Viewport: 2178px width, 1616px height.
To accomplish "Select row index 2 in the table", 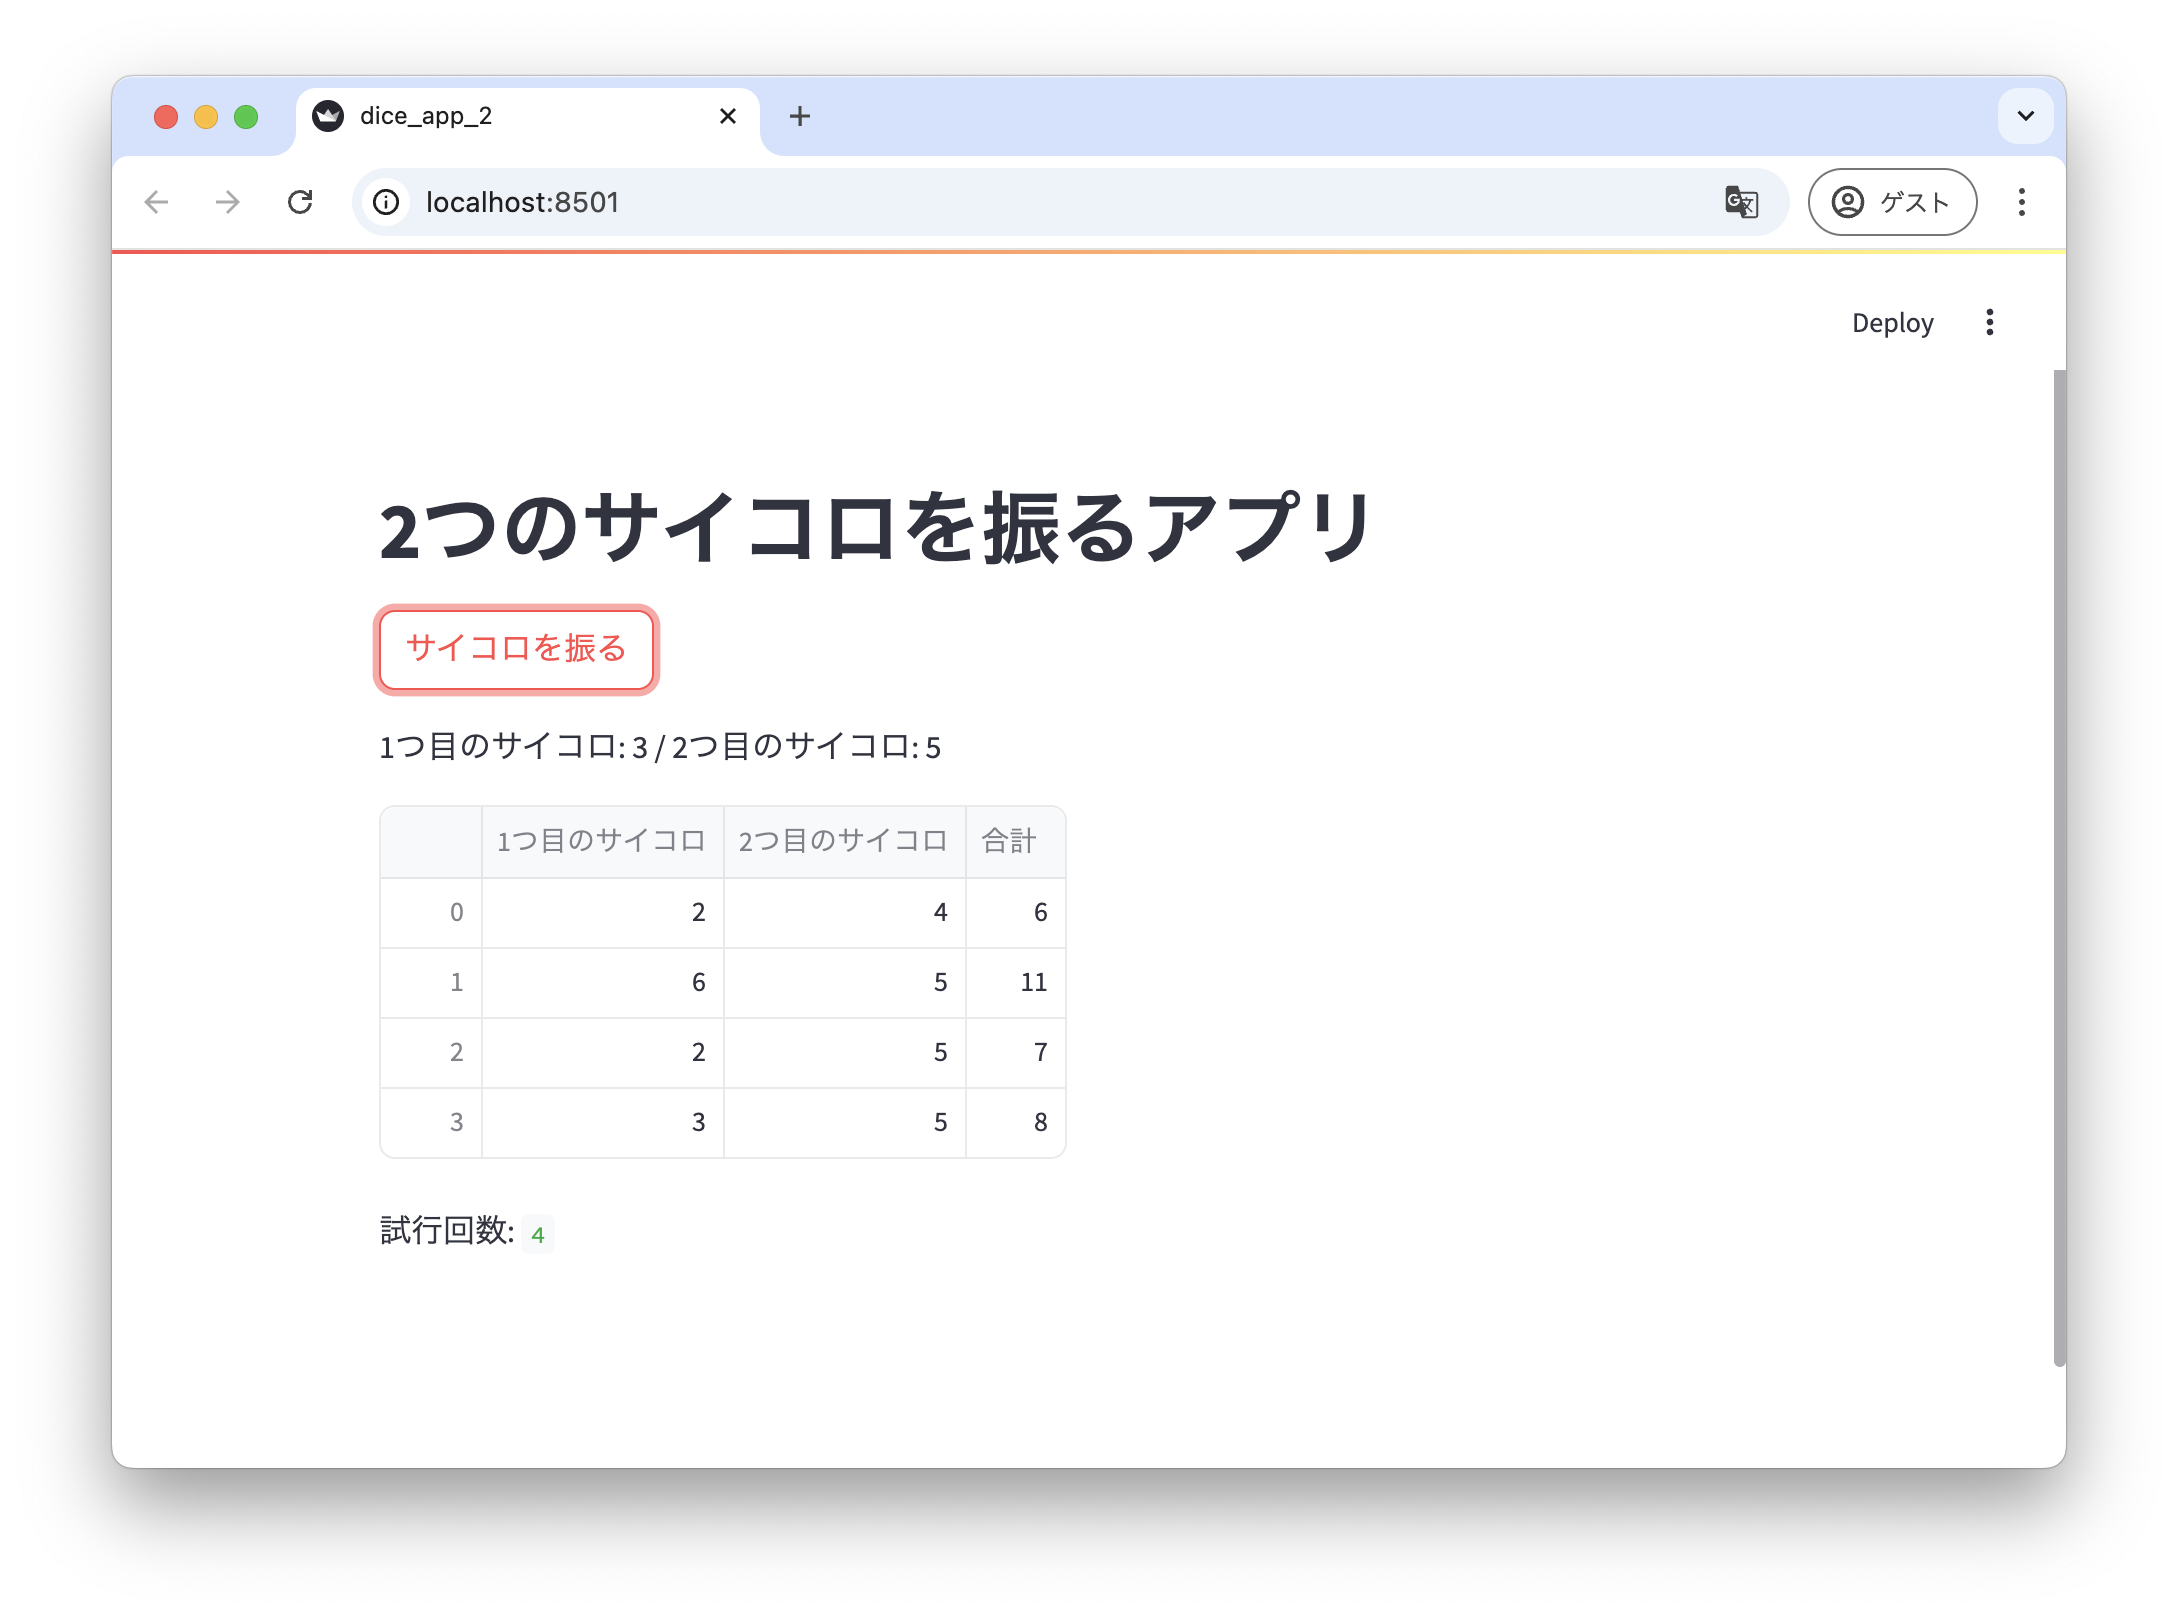I will [457, 1052].
